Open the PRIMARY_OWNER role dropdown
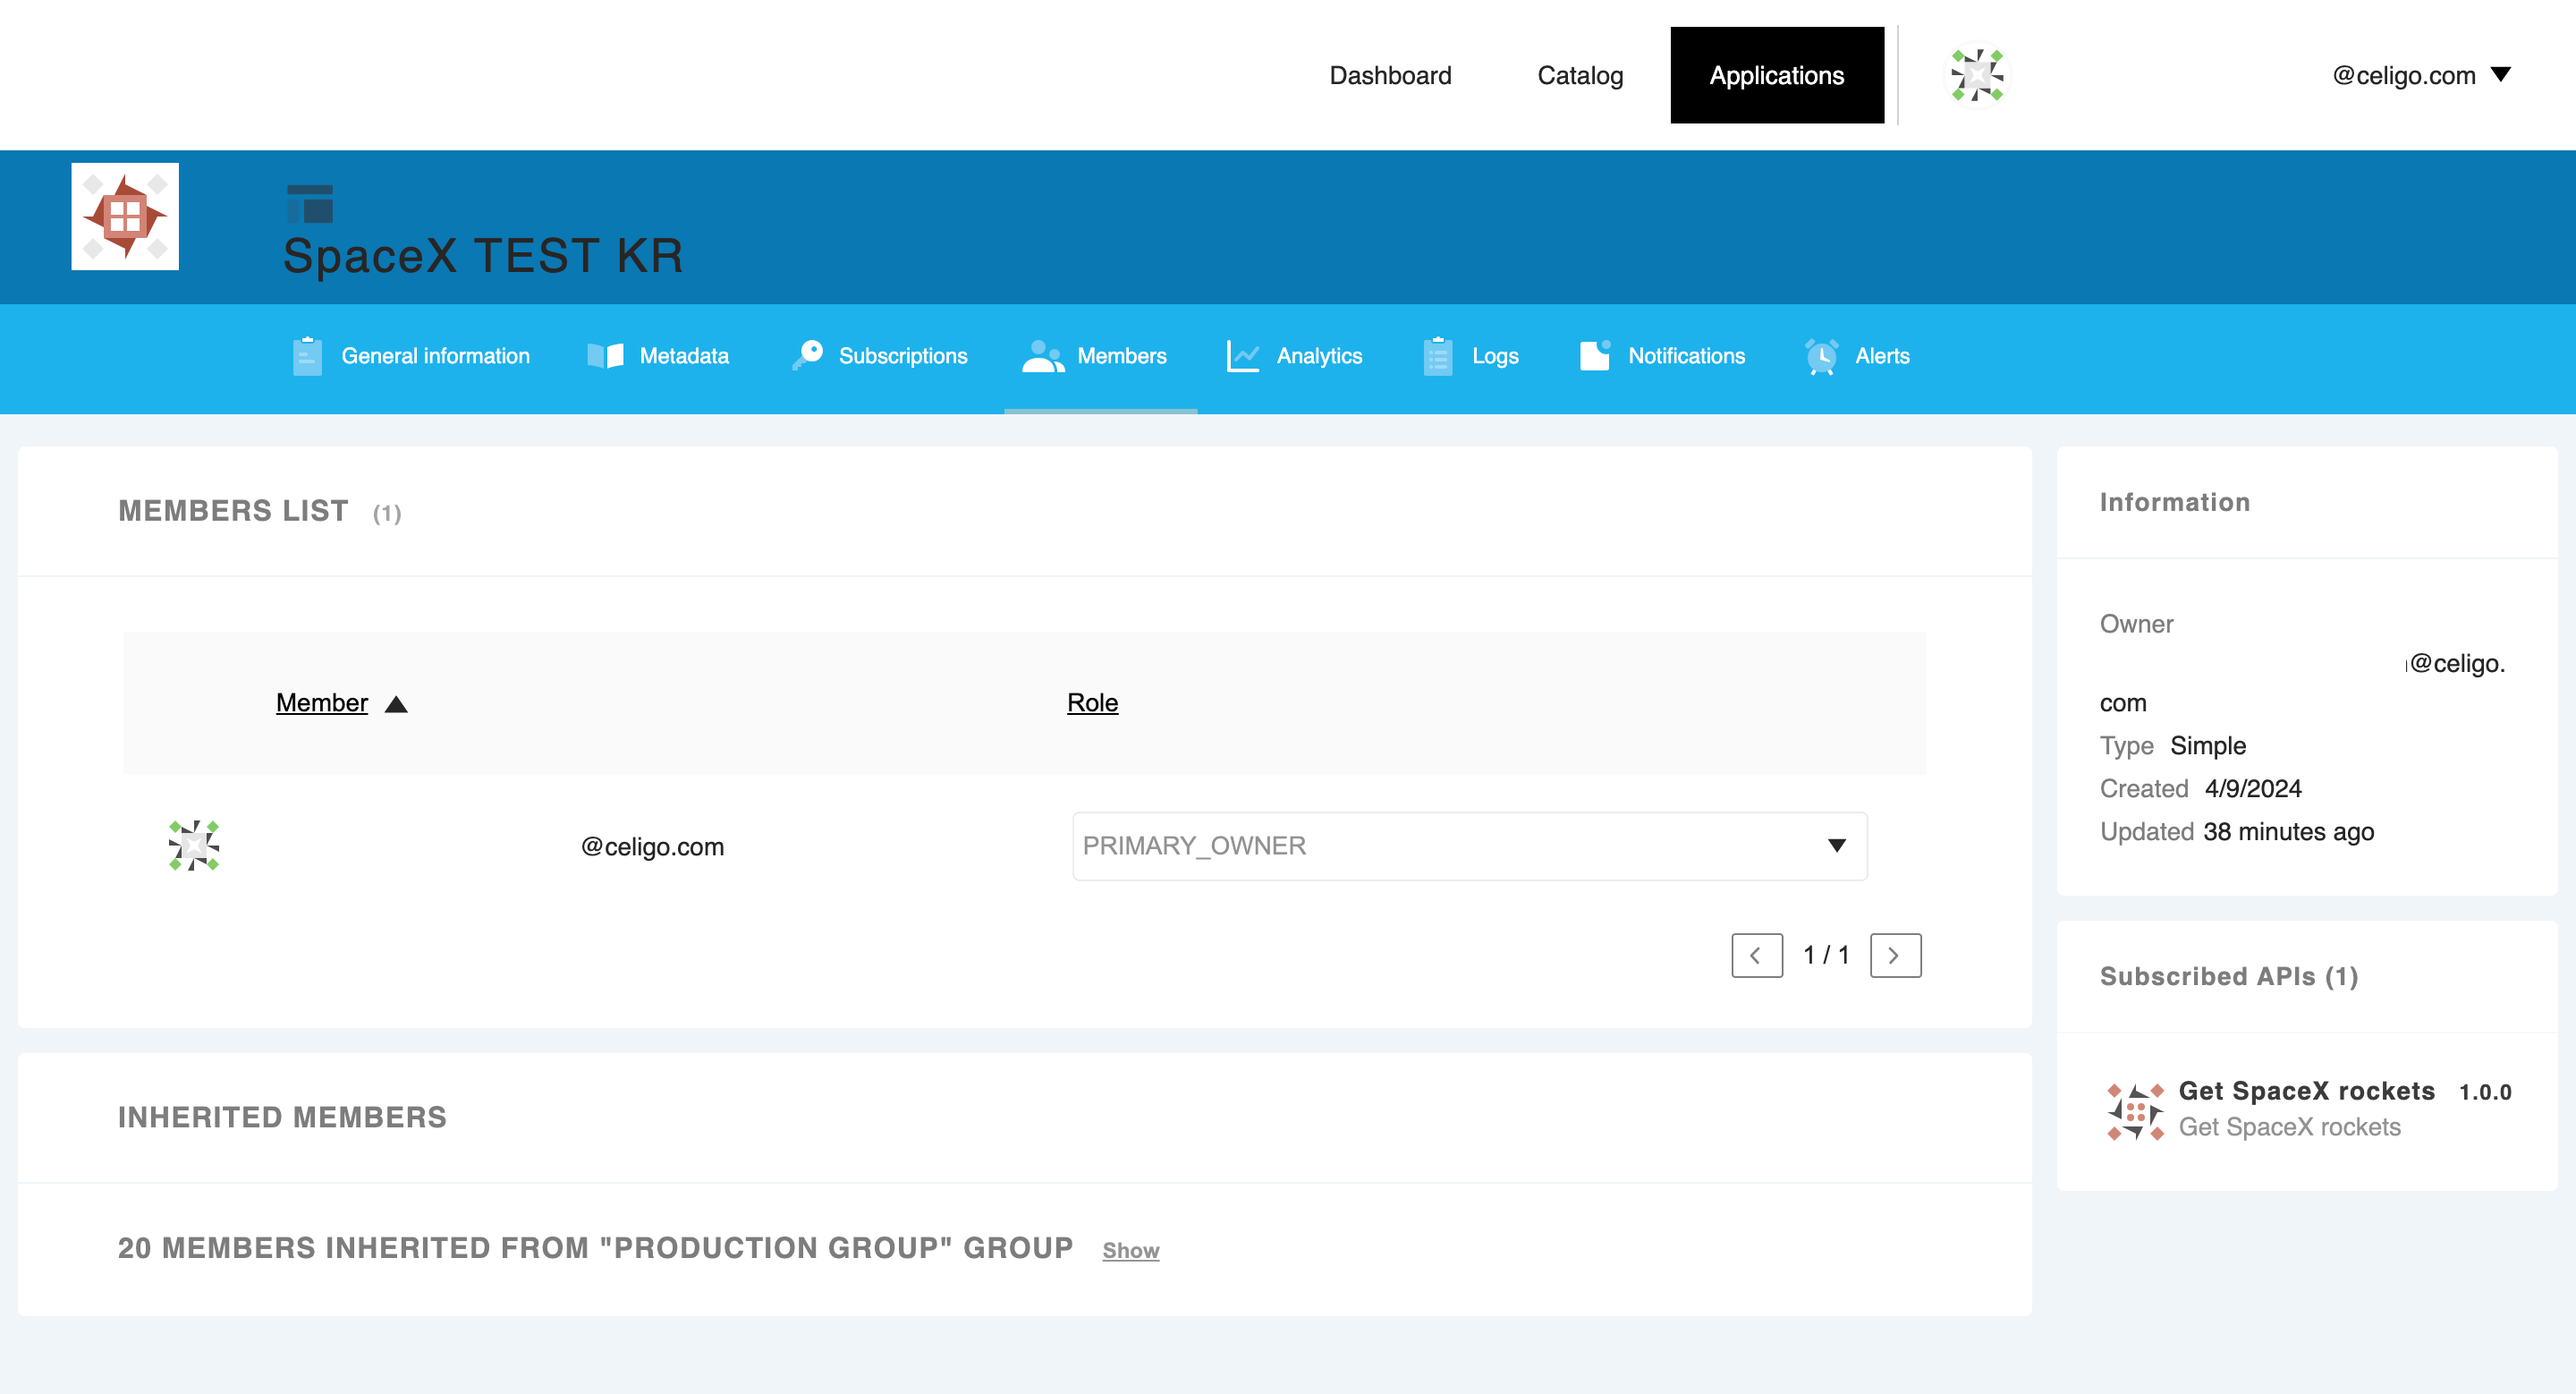The height and width of the screenshot is (1394, 2576). (1469, 846)
